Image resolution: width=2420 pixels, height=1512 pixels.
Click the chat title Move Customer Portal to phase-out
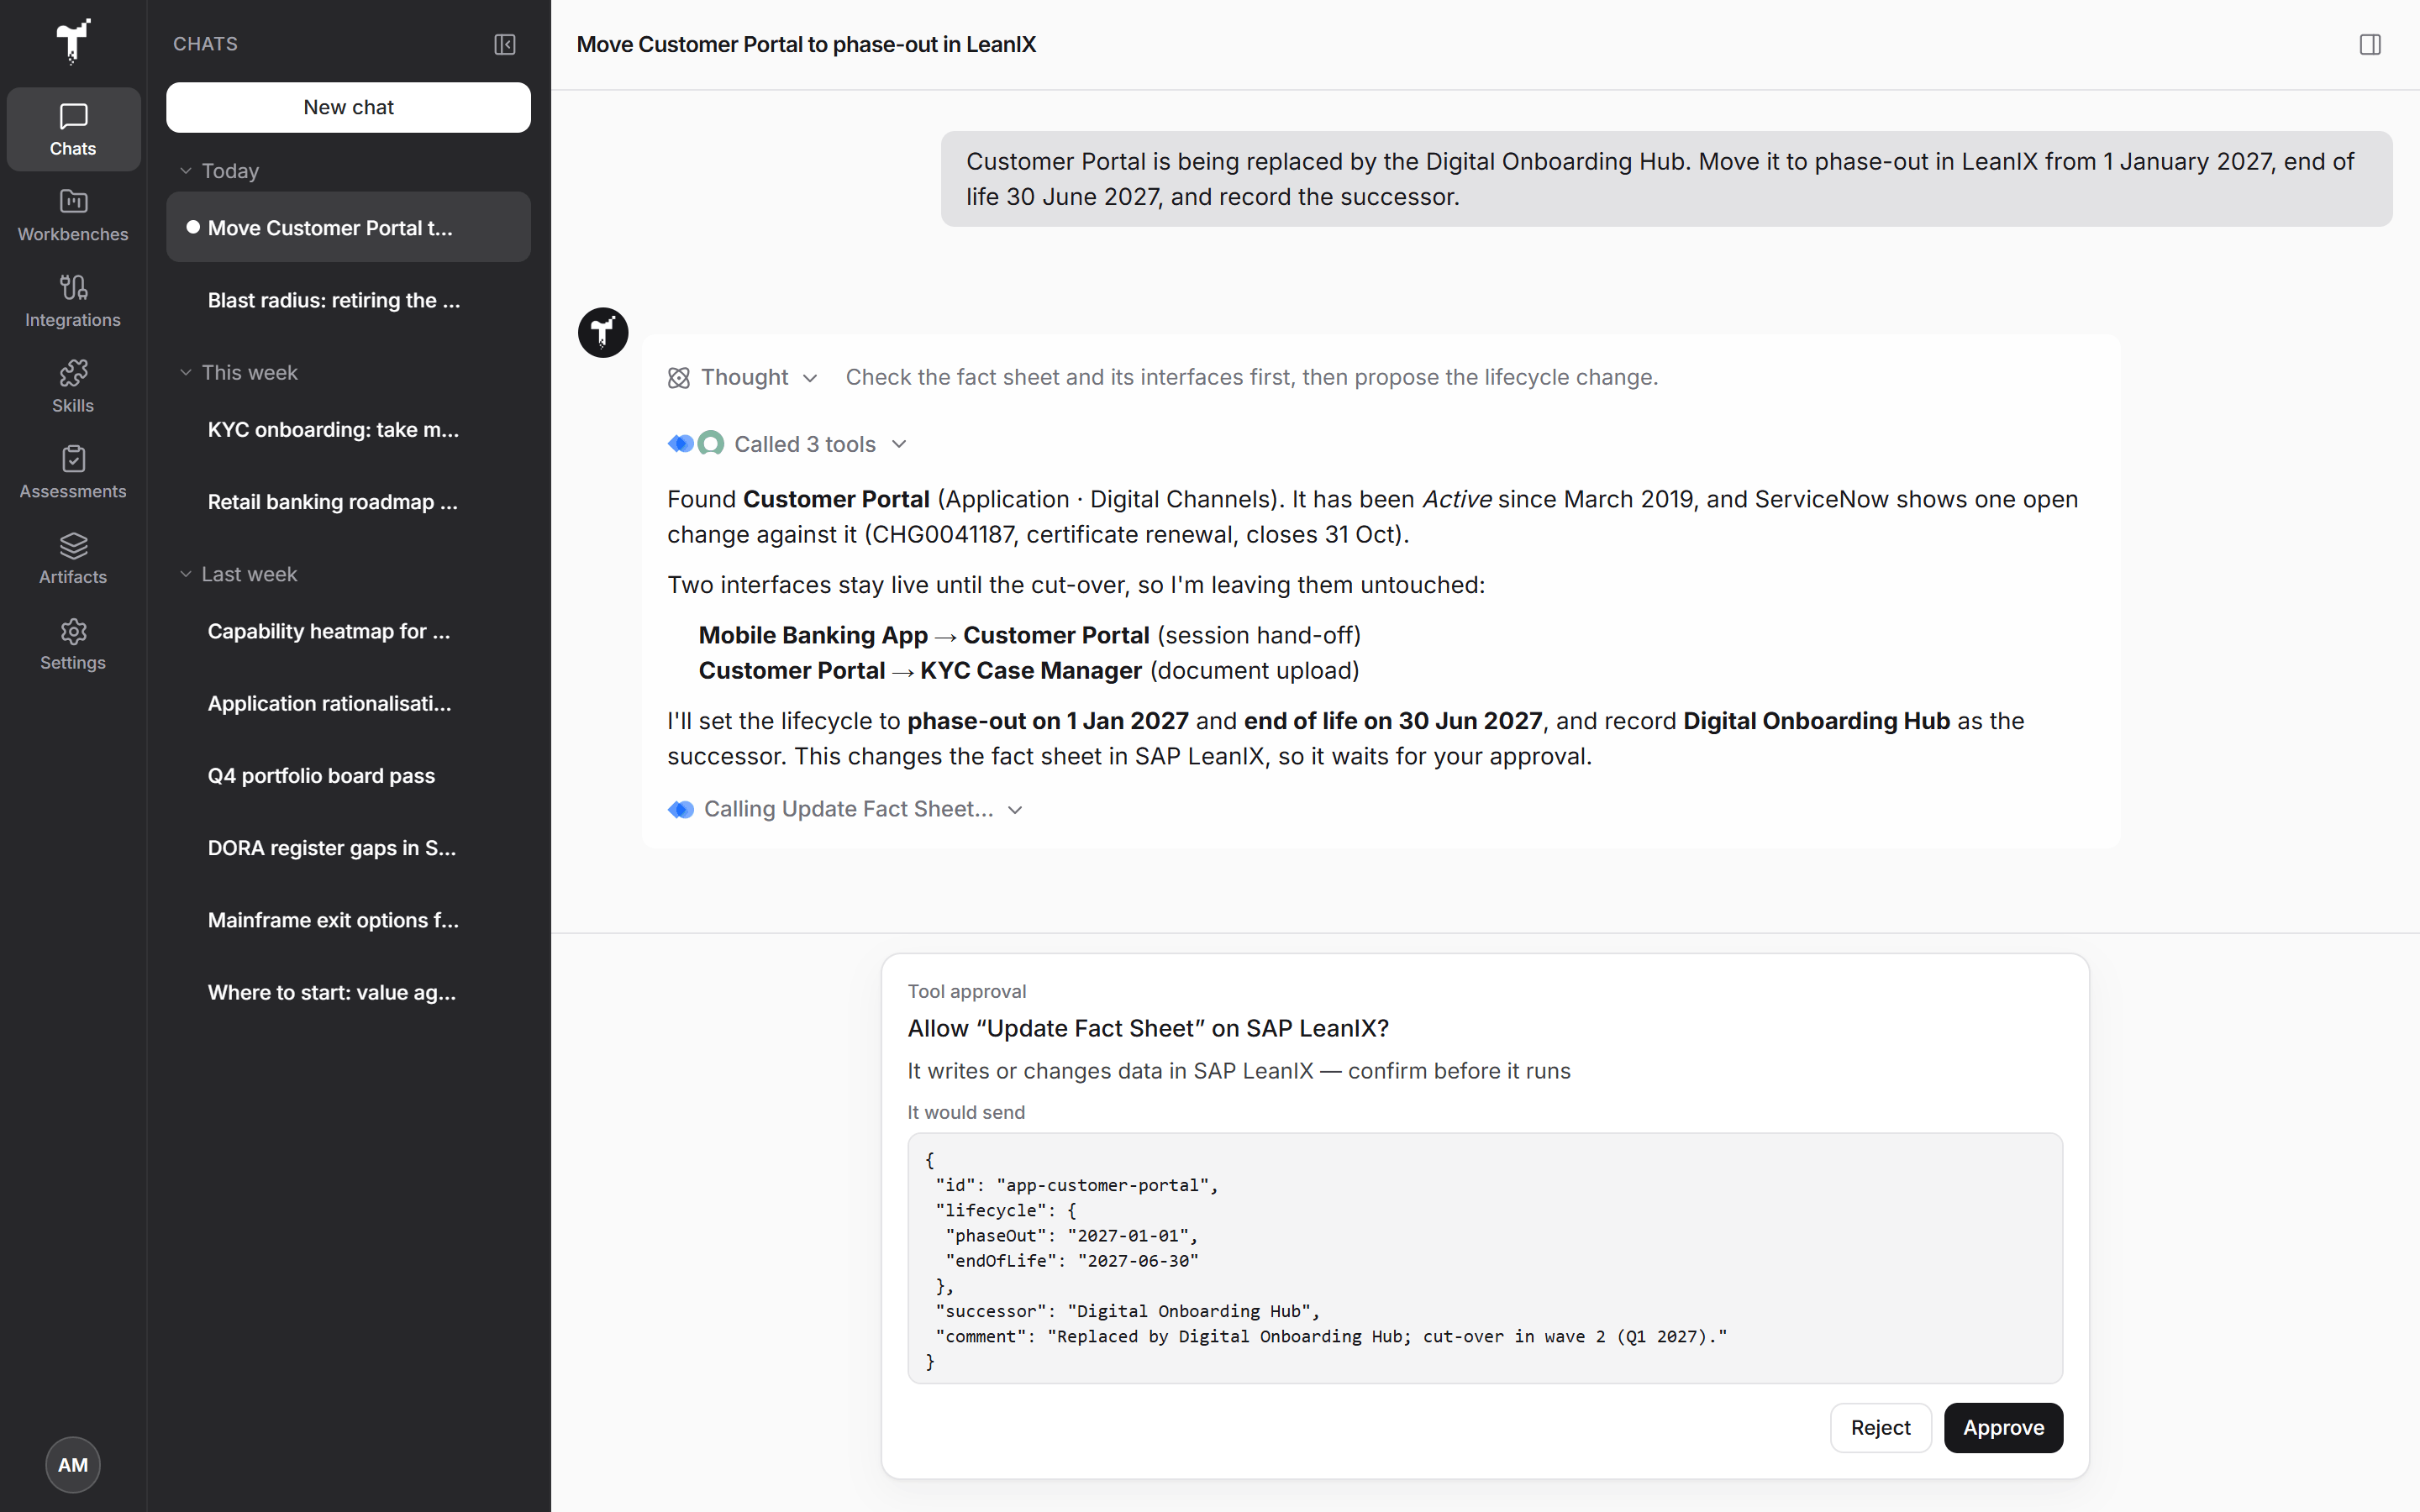806,45
